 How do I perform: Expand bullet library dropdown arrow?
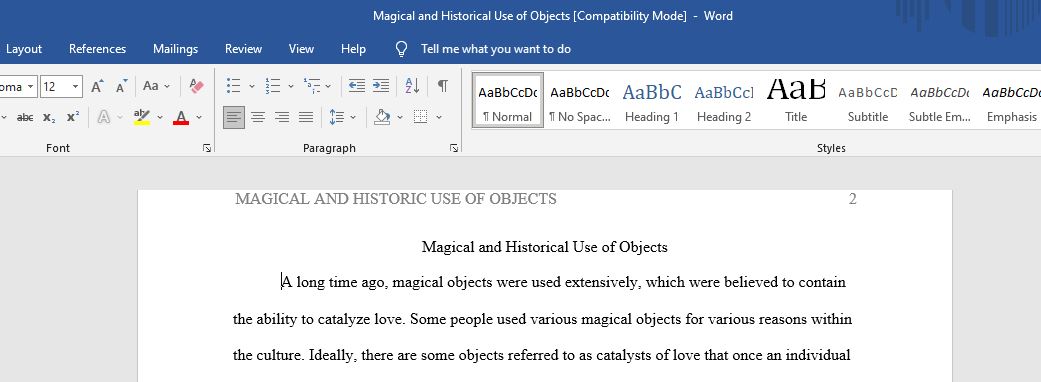252,86
